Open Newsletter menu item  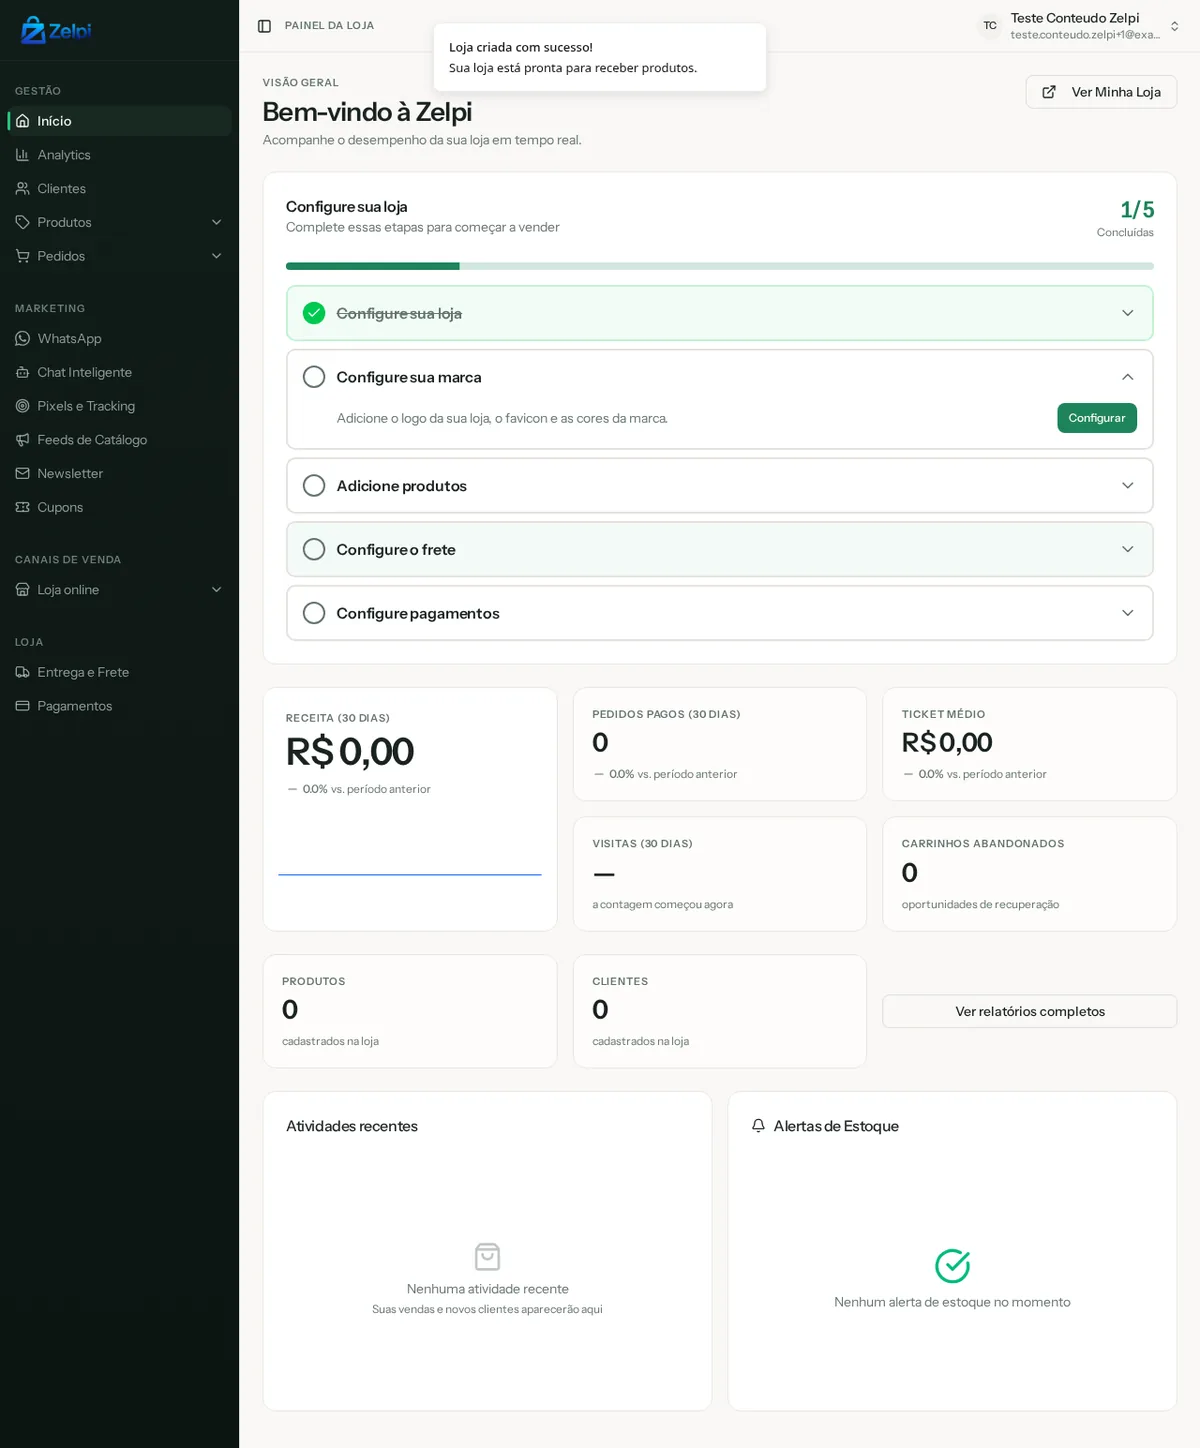[x=119, y=473]
